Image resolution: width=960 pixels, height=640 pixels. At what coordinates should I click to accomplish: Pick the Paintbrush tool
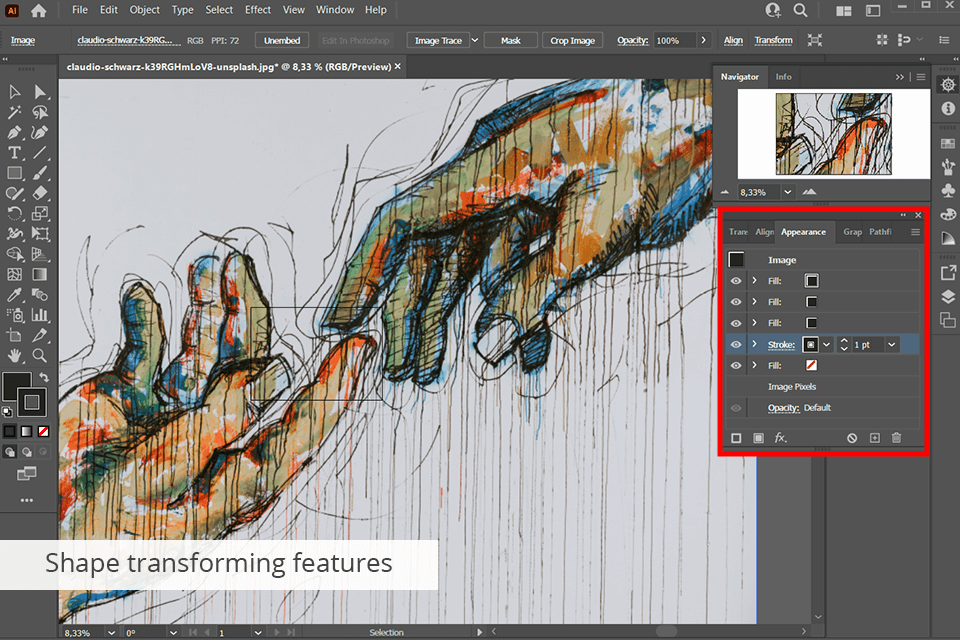40,173
